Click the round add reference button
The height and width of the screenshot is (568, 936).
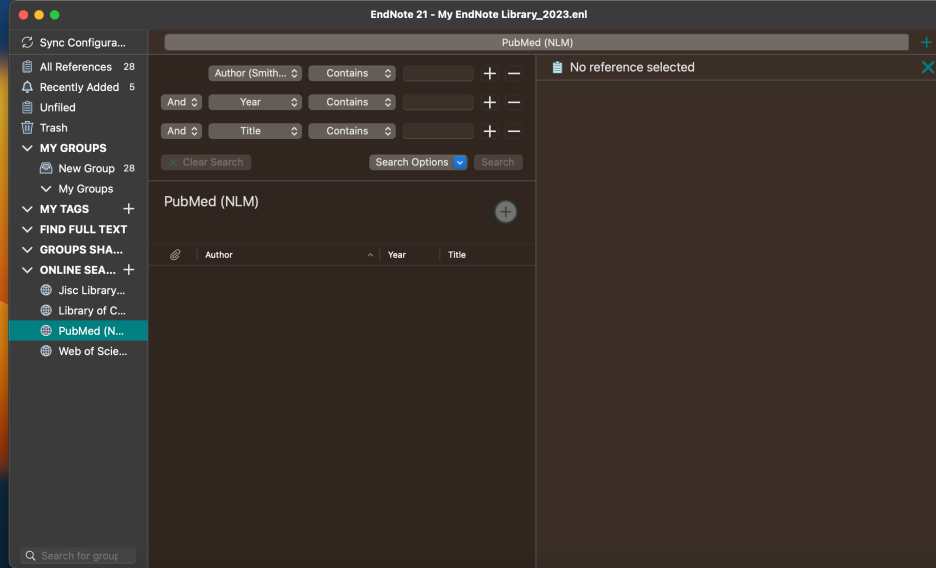click(x=506, y=211)
